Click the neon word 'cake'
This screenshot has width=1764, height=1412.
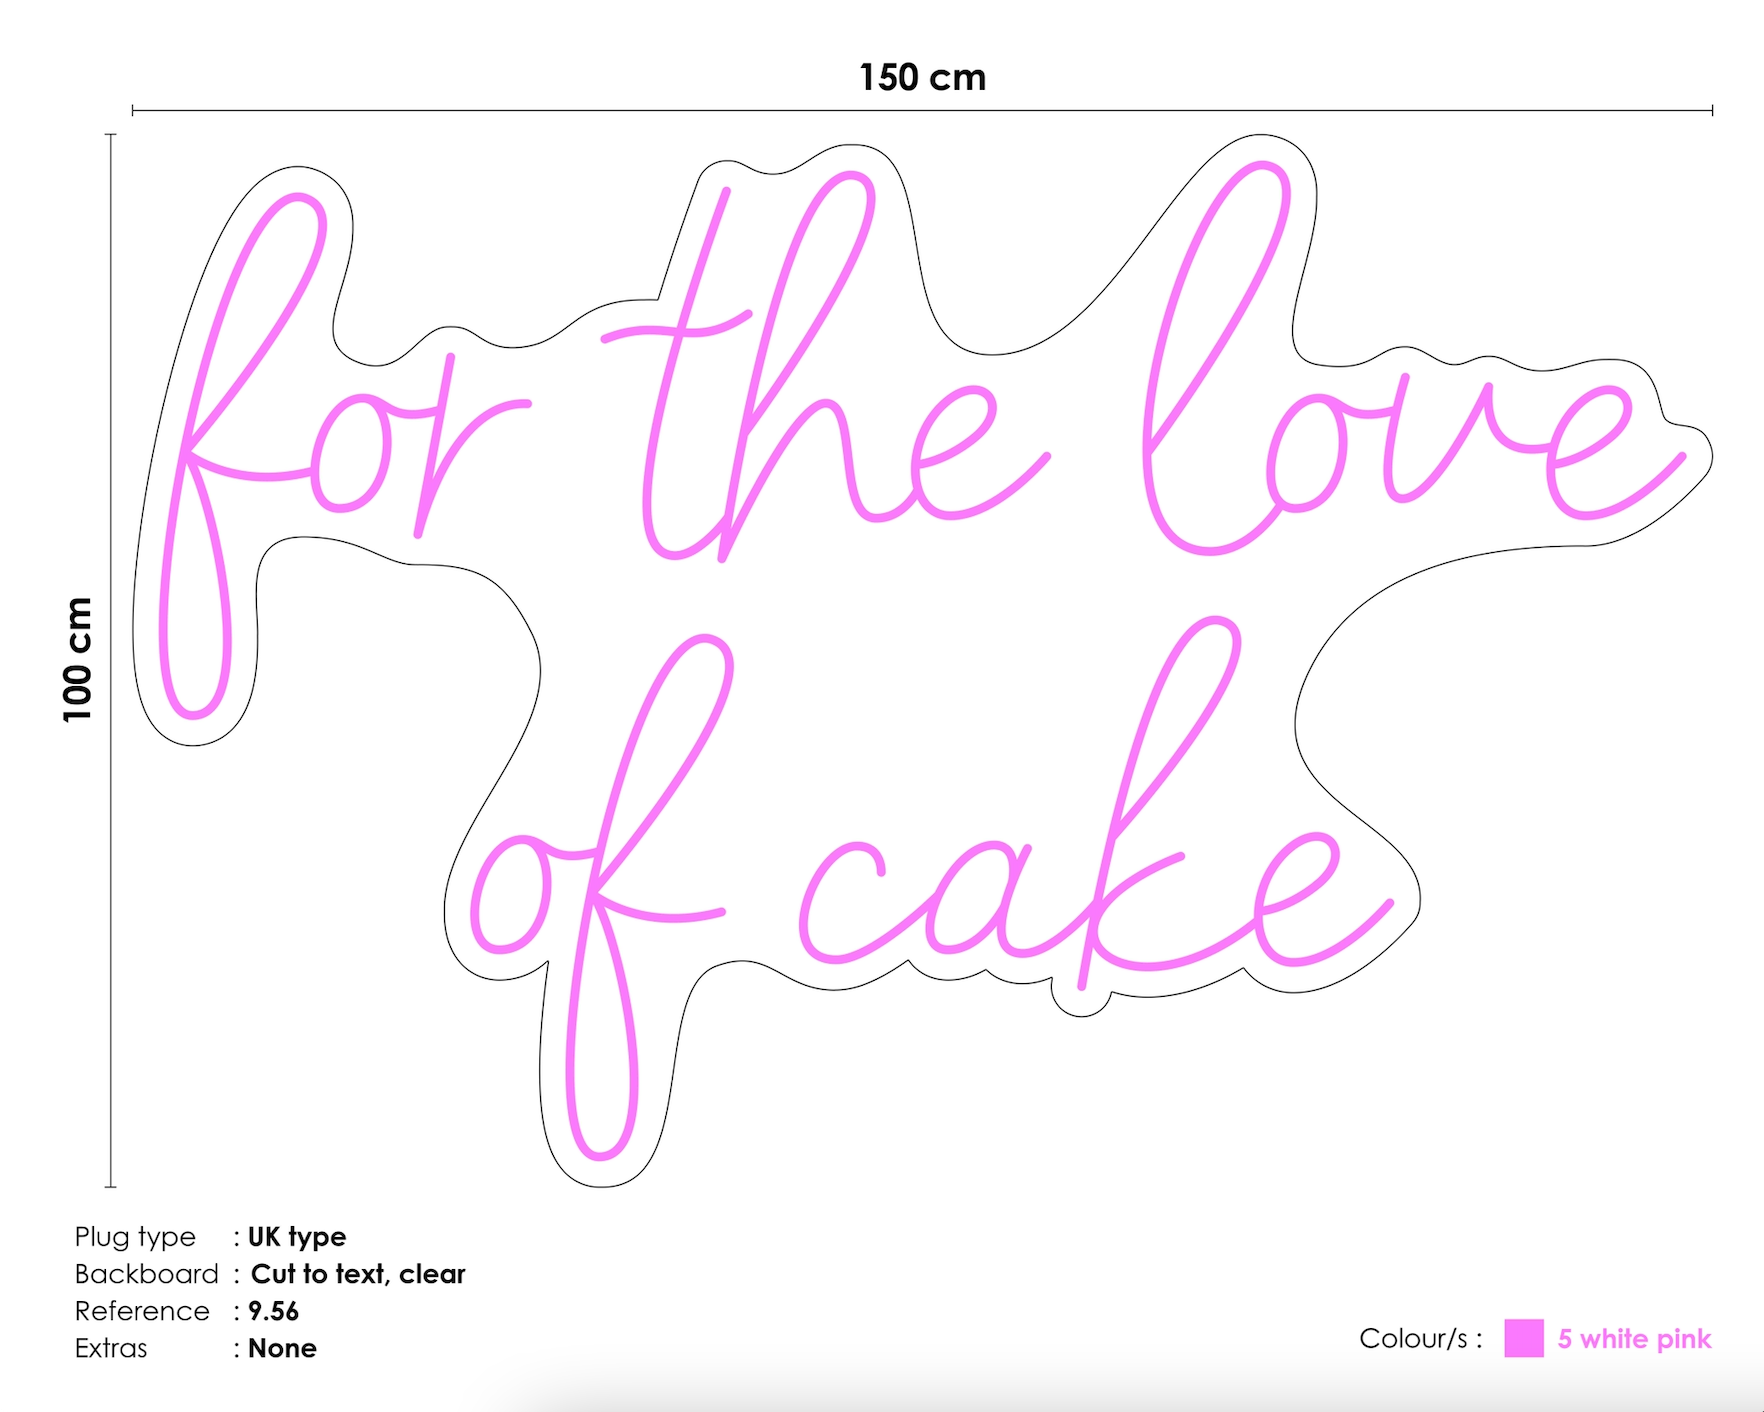point(1096,803)
